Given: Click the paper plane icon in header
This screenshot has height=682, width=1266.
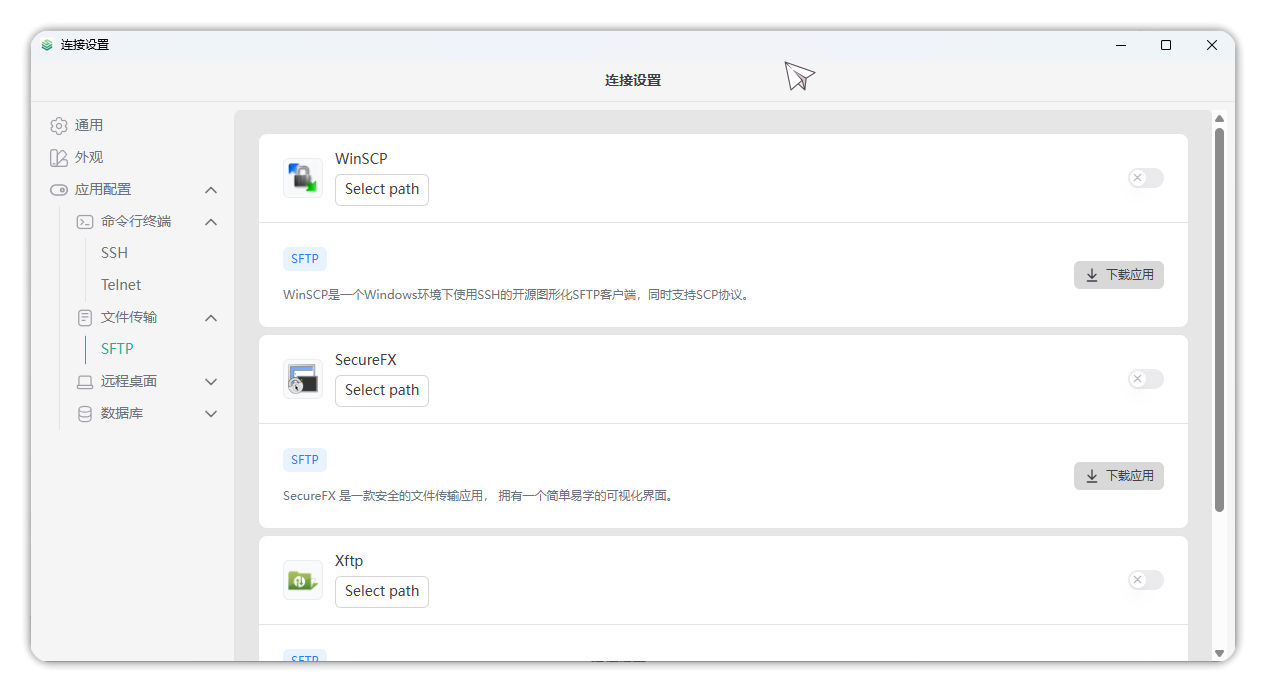Looking at the screenshot, I should (799, 76).
